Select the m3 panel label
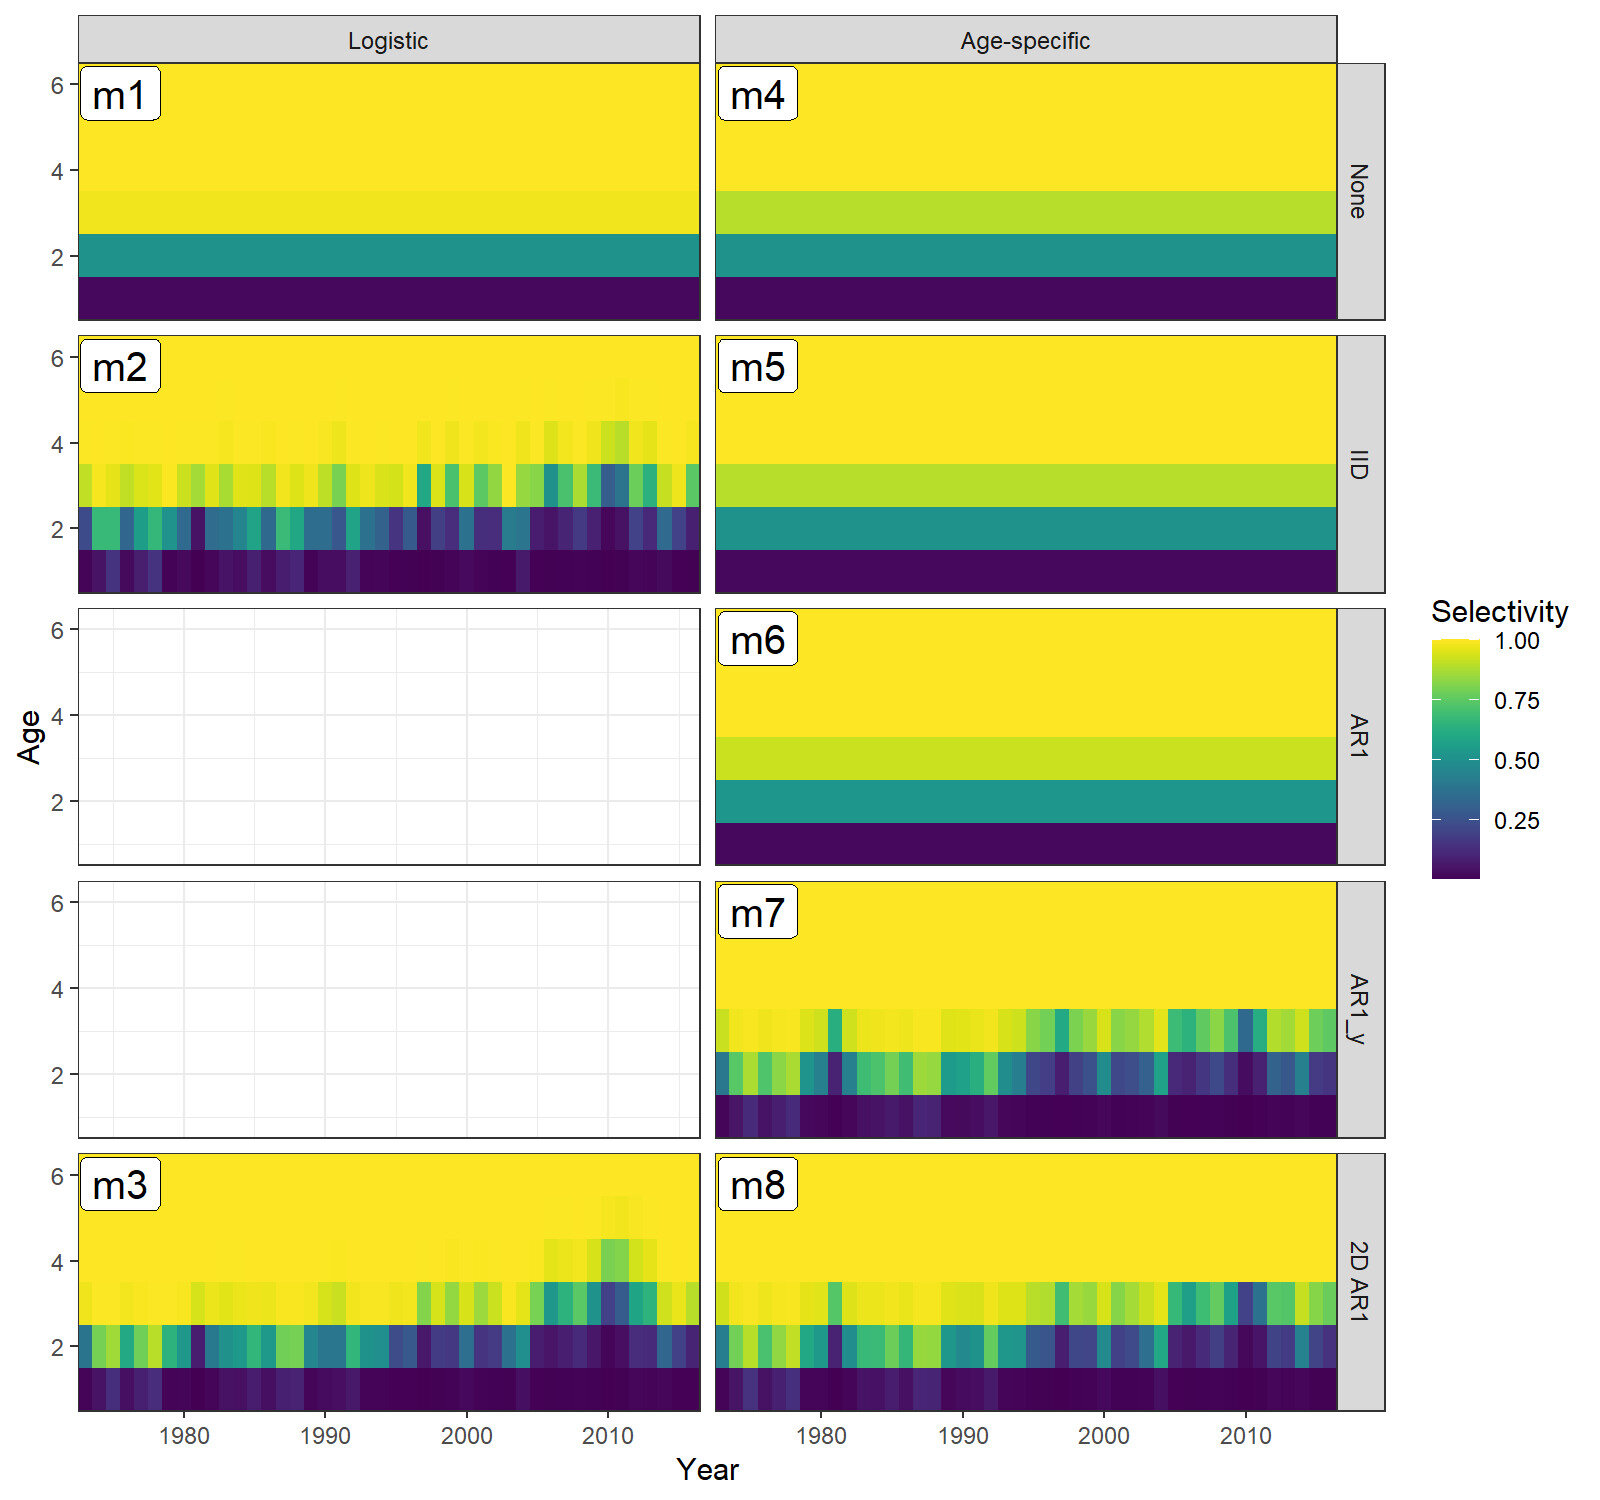 (x=119, y=1185)
